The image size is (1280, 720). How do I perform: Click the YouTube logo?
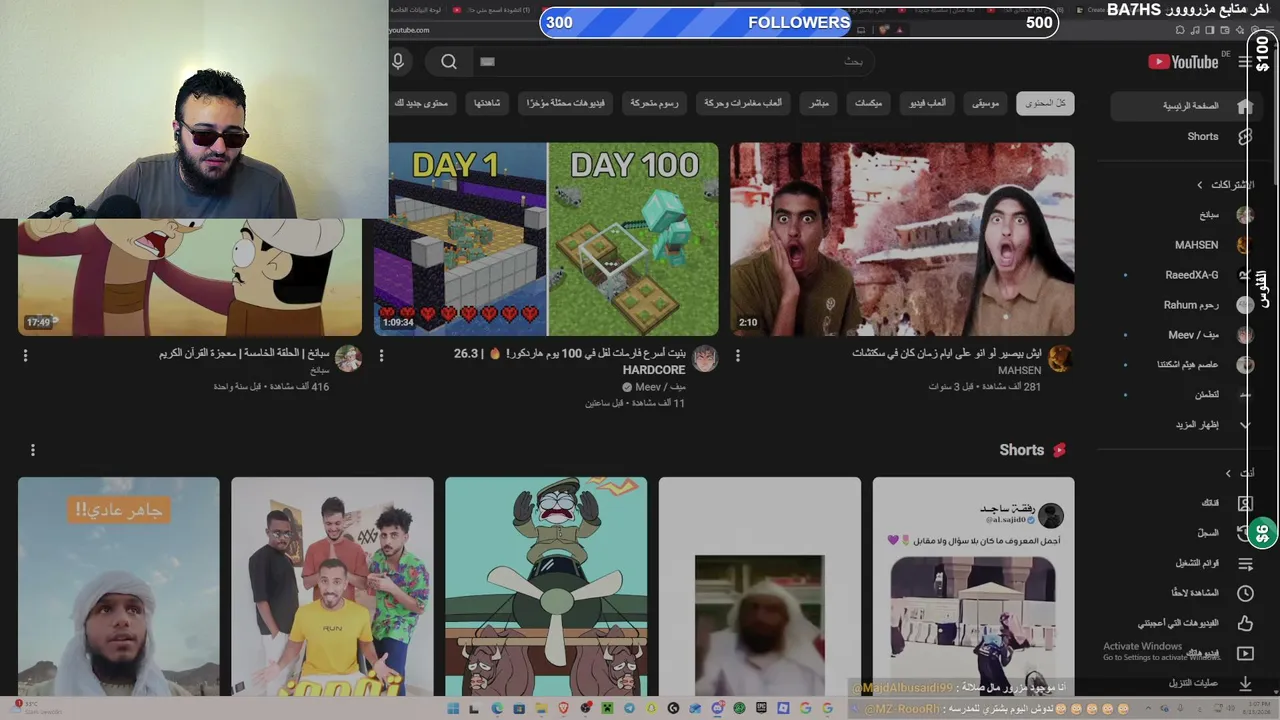pos(1183,62)
